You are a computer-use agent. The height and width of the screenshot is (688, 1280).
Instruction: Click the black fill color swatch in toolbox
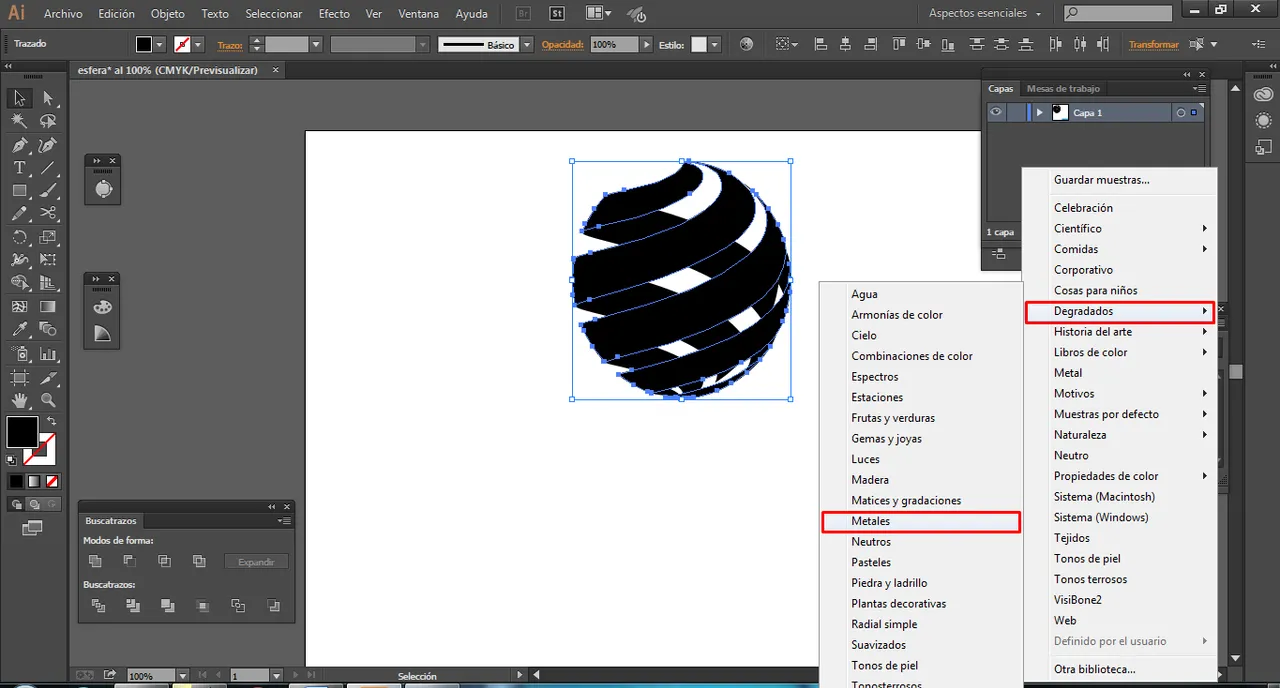[x=22, y=432]
